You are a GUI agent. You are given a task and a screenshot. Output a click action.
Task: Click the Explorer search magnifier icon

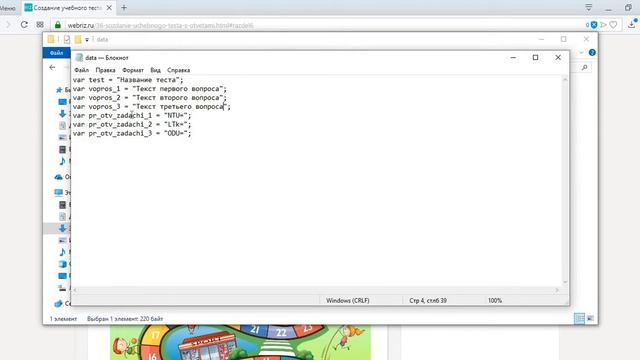pyautogui.click(x=584, y=67)
